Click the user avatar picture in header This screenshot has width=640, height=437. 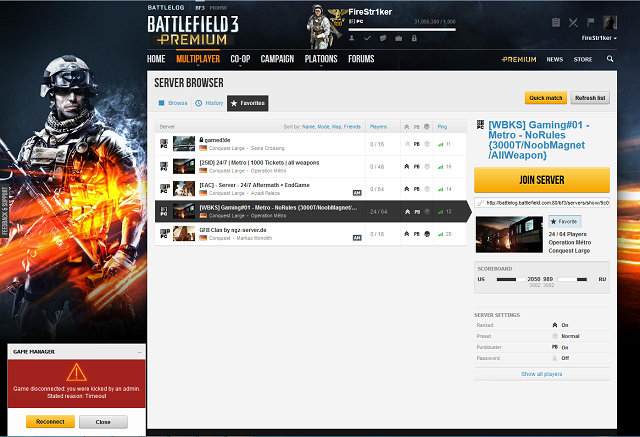(x=610, y=22)
